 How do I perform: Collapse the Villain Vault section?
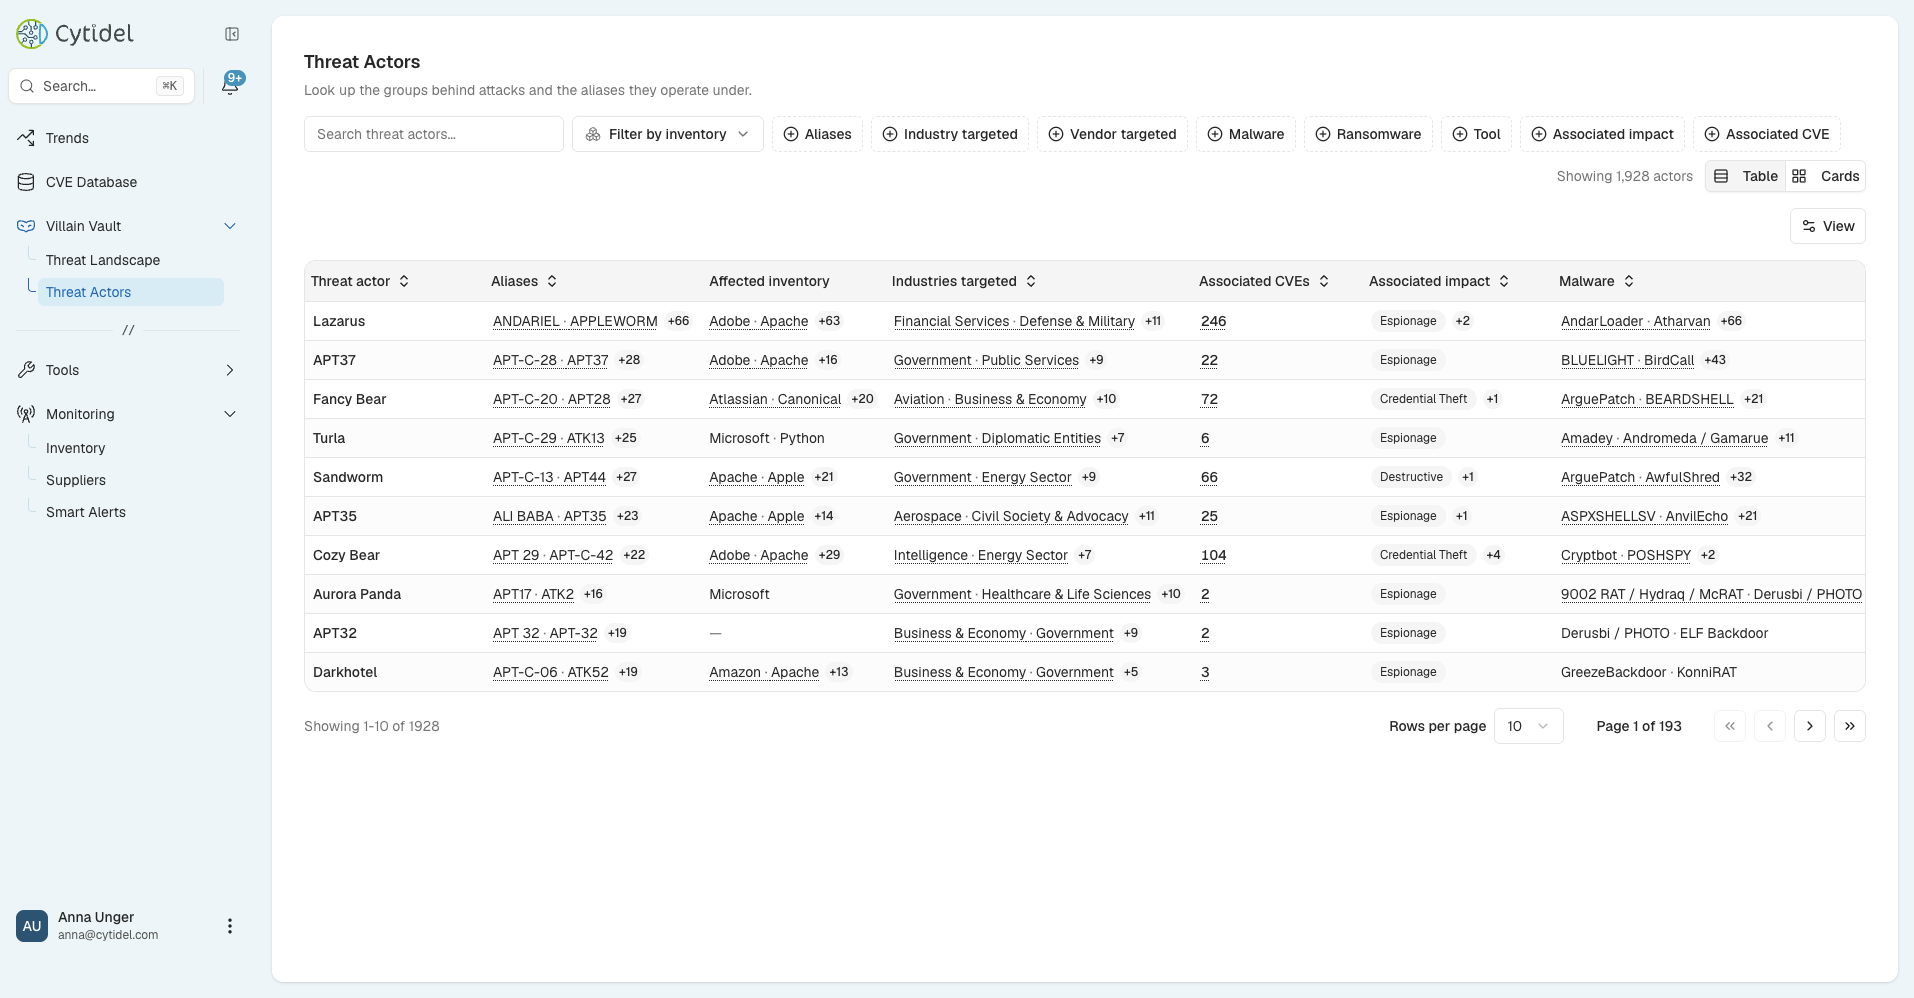230,226
